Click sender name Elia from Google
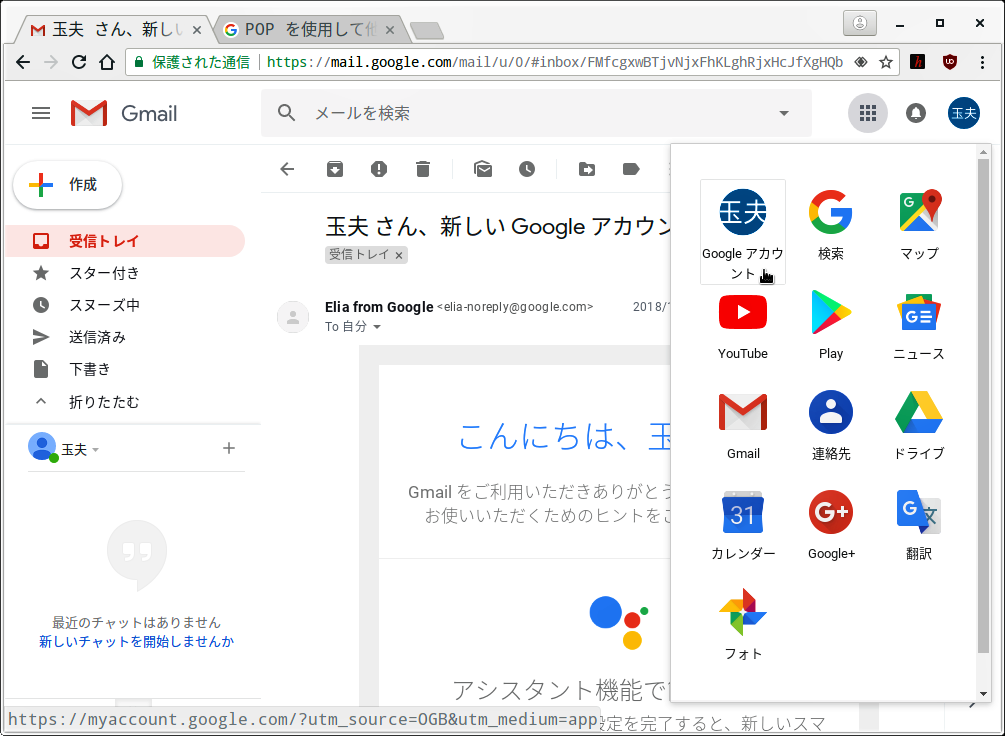The height and width of the screenshot is (736, 1005). [379, 307]
